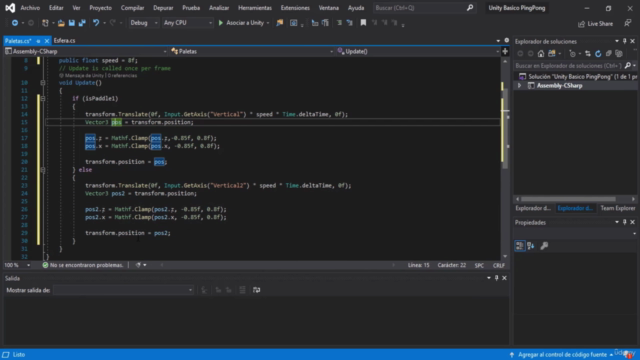Switch to the Team Explorer tab
The height and width of the screenshot is (360, 640).
tap(618, 208)
